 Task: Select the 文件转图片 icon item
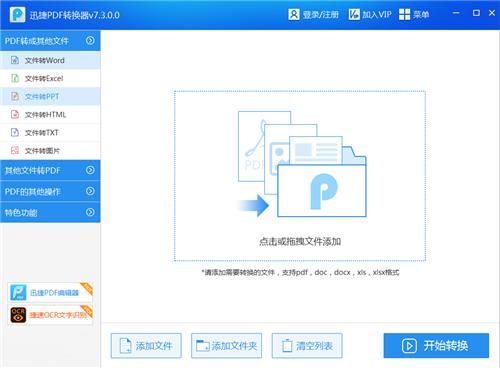[15, 150]
